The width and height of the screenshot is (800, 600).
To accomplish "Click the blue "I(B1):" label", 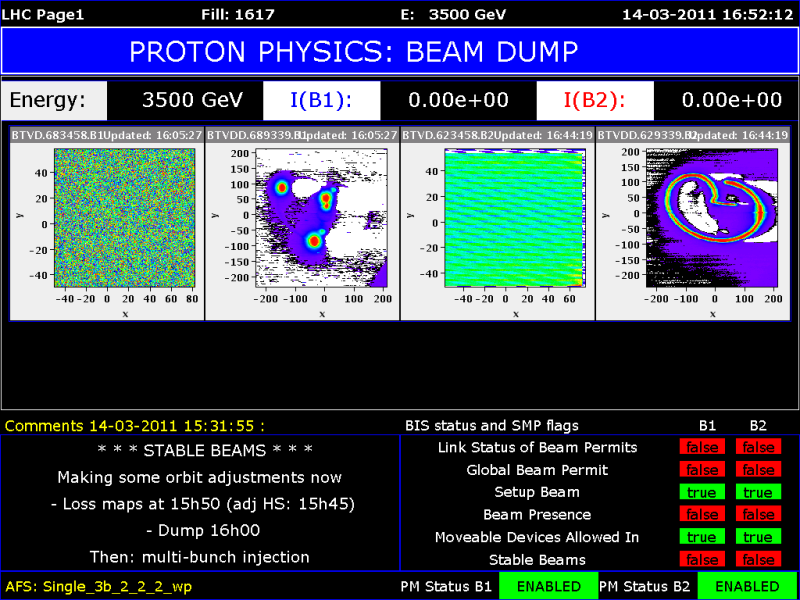I will (x=321, y=100).
